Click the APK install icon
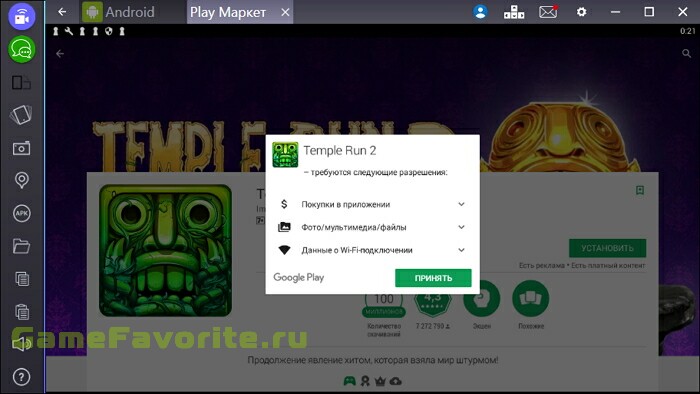The width and height of the screenshot is (700, 394). (x=21, y=213)
